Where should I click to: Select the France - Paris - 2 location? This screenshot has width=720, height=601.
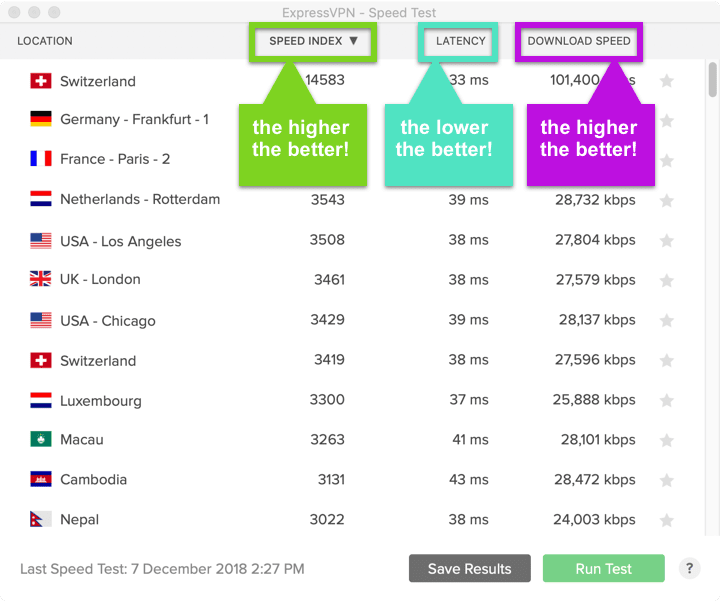115,159
